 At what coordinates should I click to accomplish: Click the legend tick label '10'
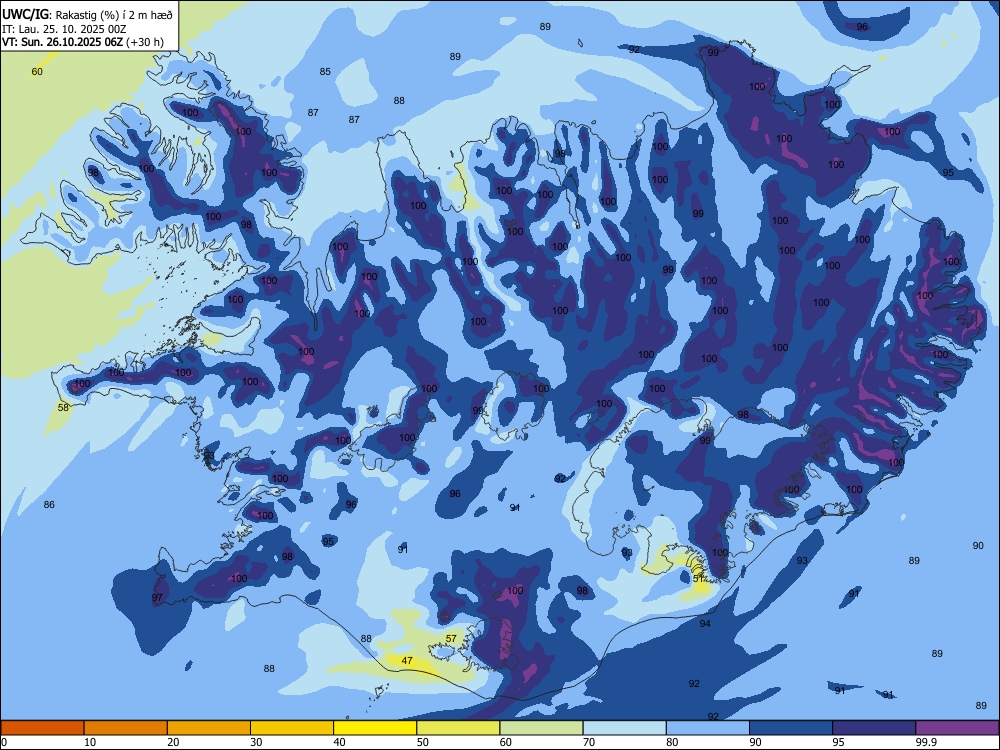coord(90,742)
